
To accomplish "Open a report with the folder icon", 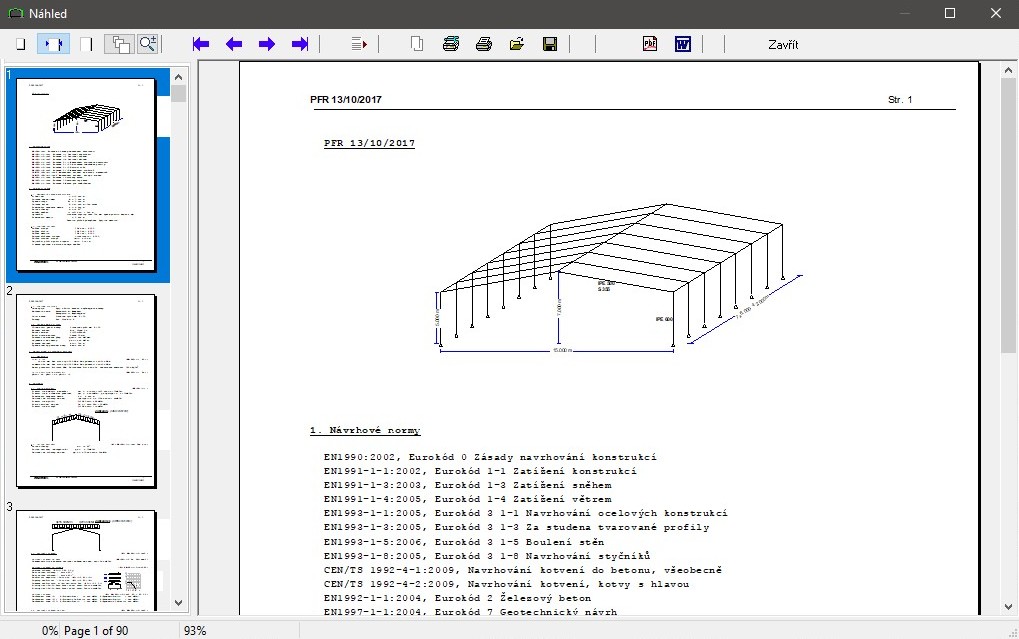I will 517,44.
